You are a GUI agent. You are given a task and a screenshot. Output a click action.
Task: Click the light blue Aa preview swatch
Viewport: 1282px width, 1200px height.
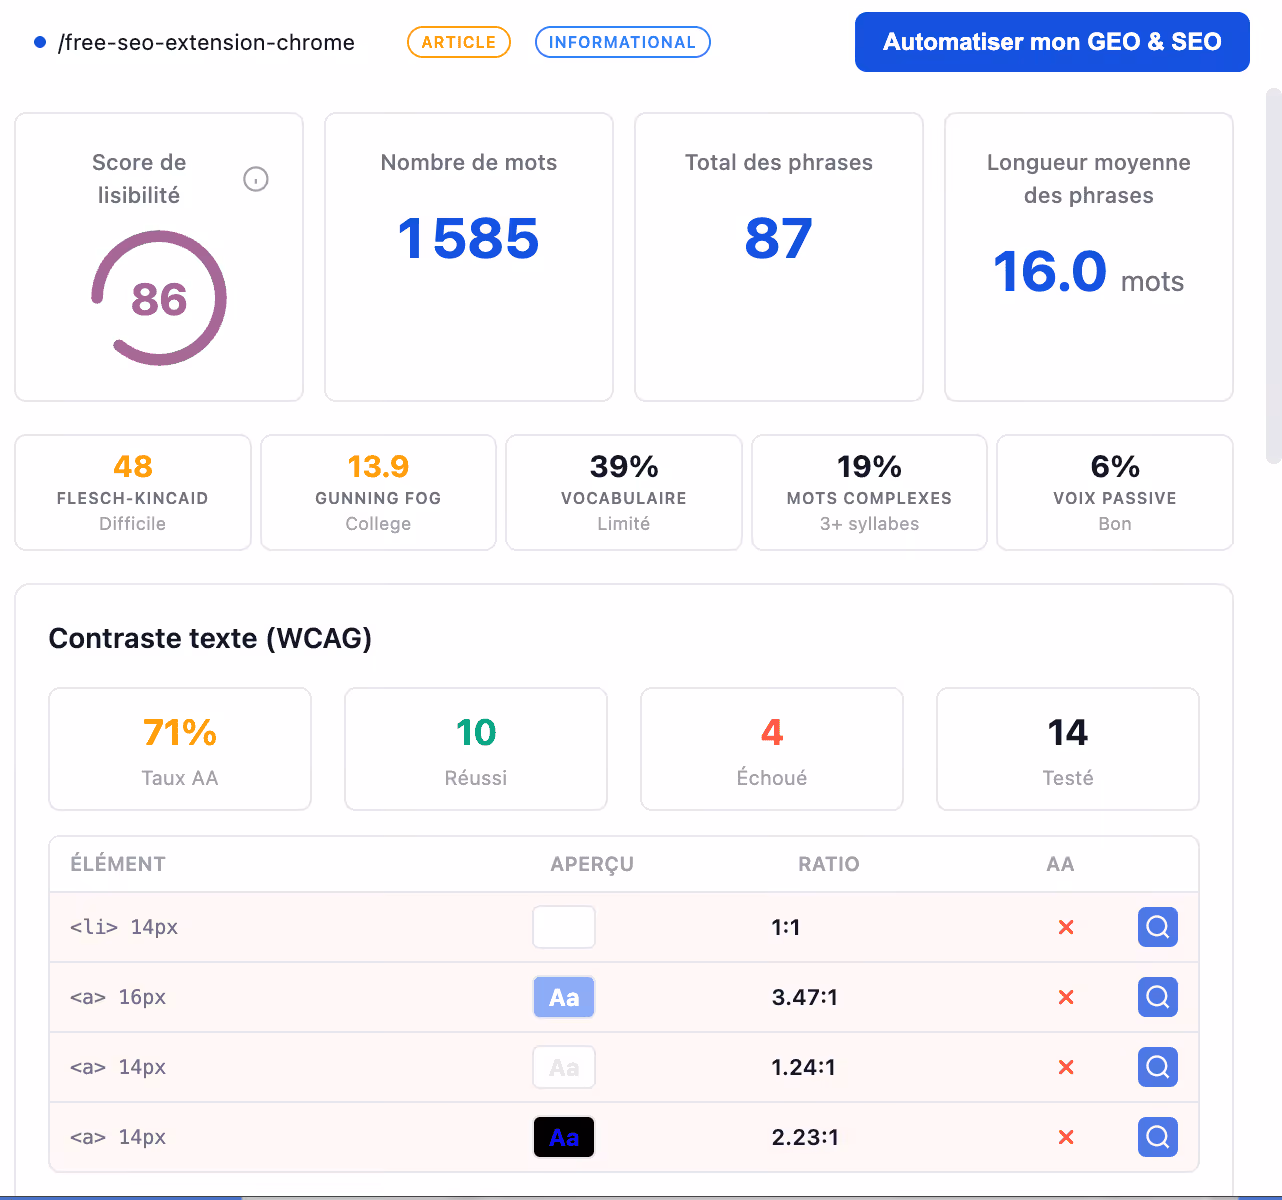pyautogui.click(x=564, y=997)
